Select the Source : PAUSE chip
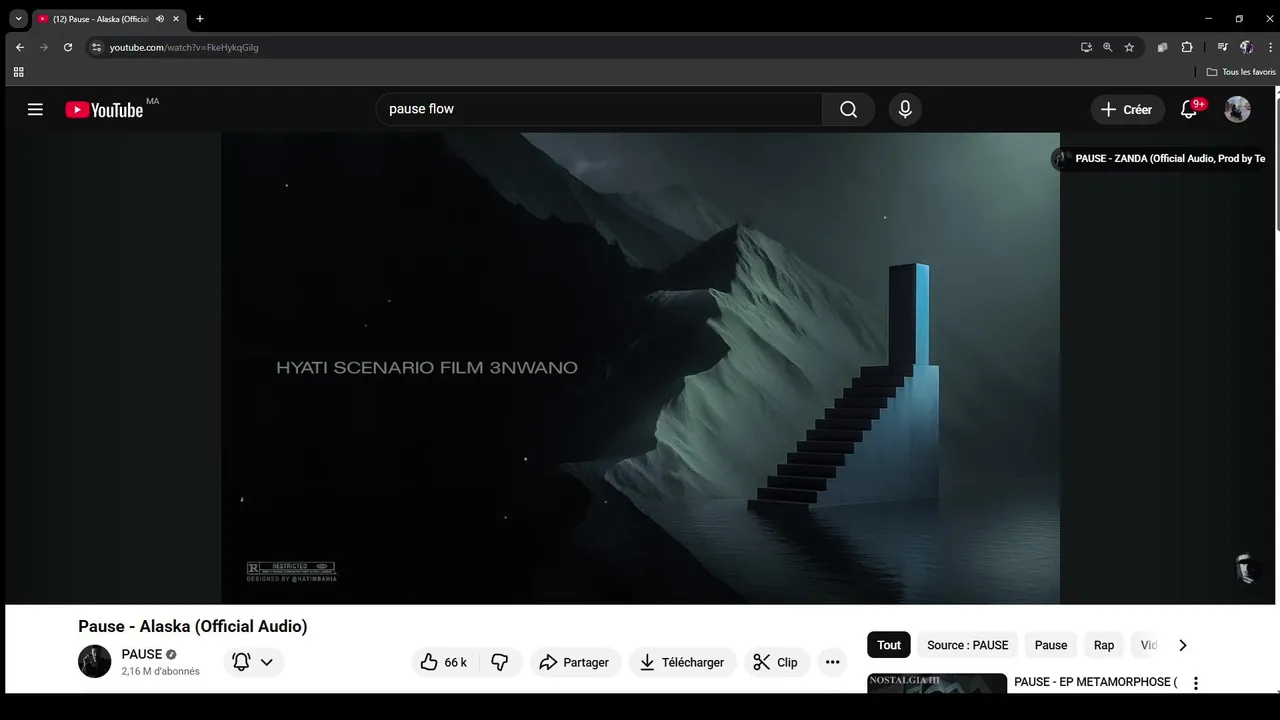The image size is (1280, 720). point(967,645)
